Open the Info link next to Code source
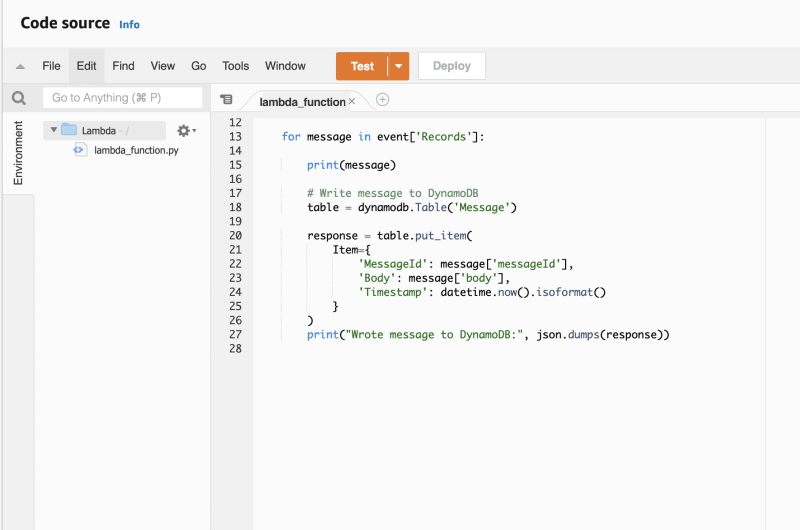Image resolution: width=800 pixels, height=530 pixels. point(129,24)
